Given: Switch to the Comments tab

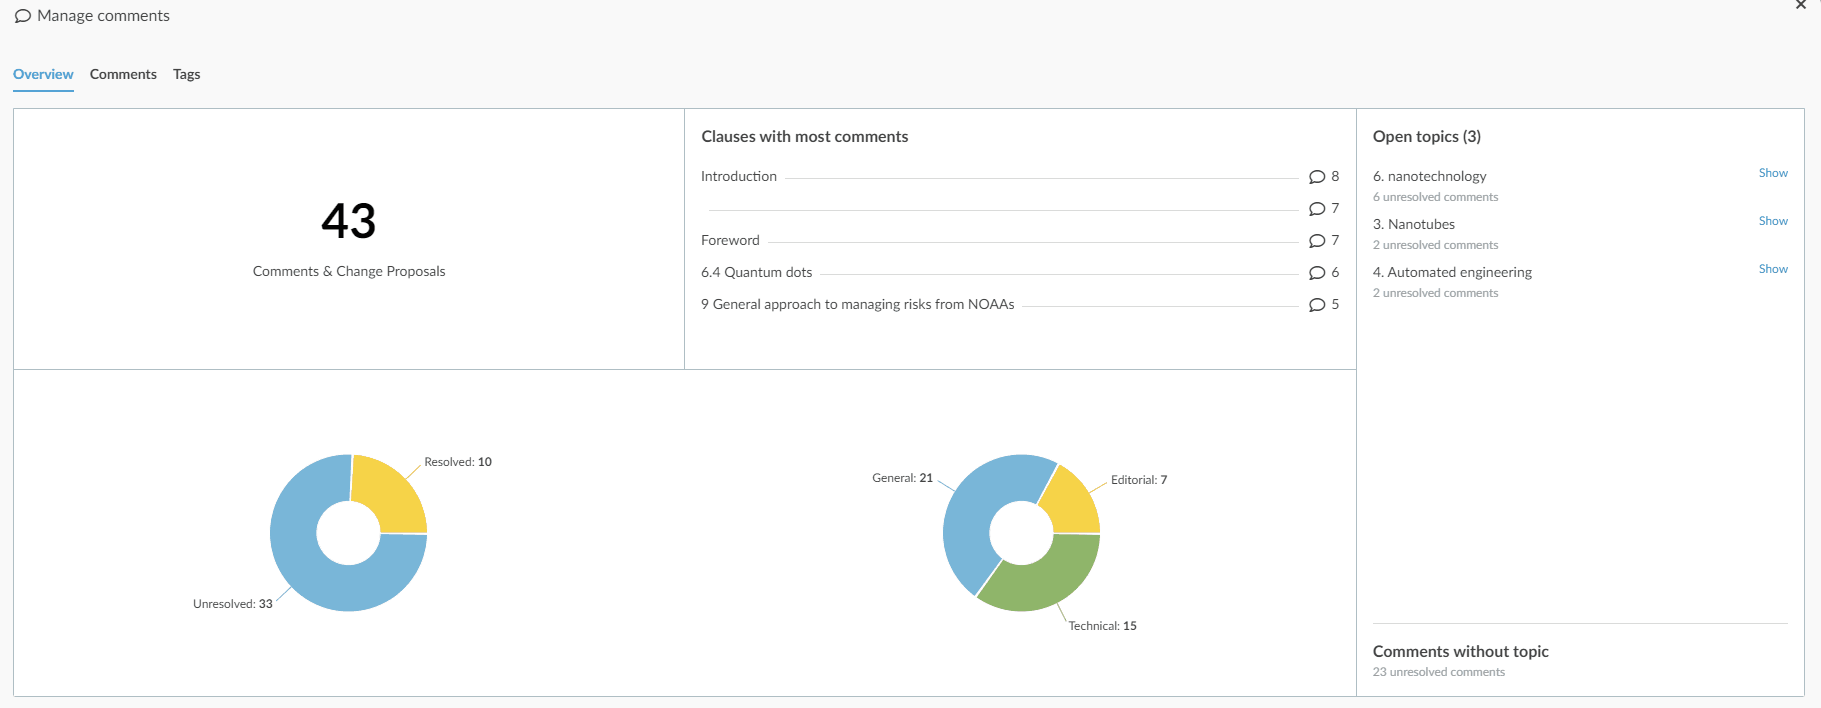Looking at the screenshot, I should pos(123,74).
